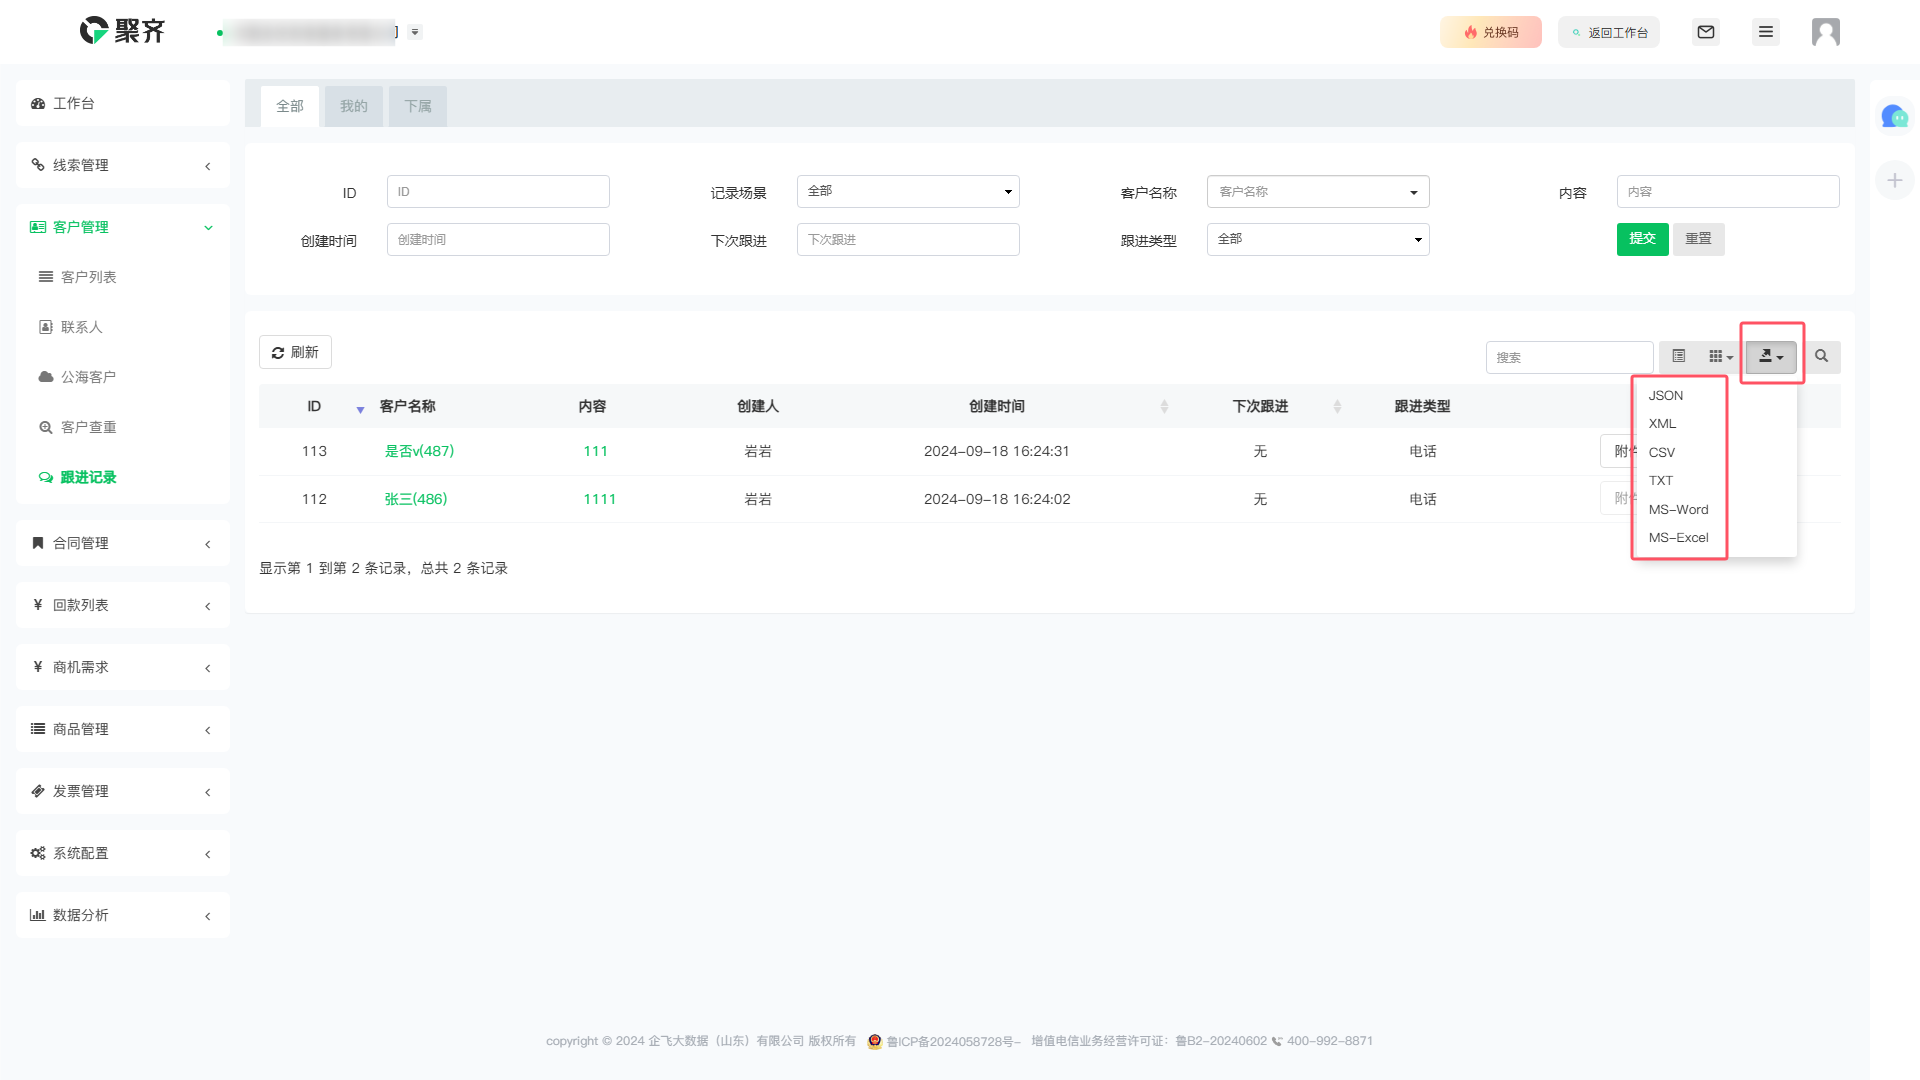The image size is (1920, 1080).
Task: Open 客户名称 filter dropdown
Action: coord(1318,191)
